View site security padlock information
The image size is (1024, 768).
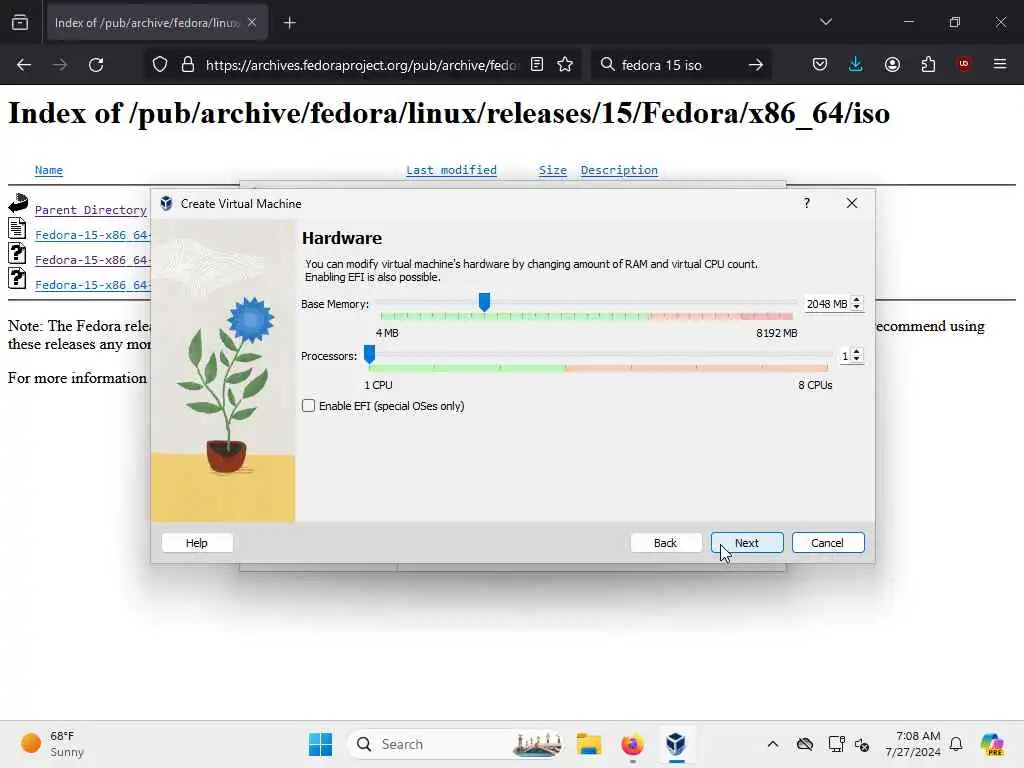[188, 65]
